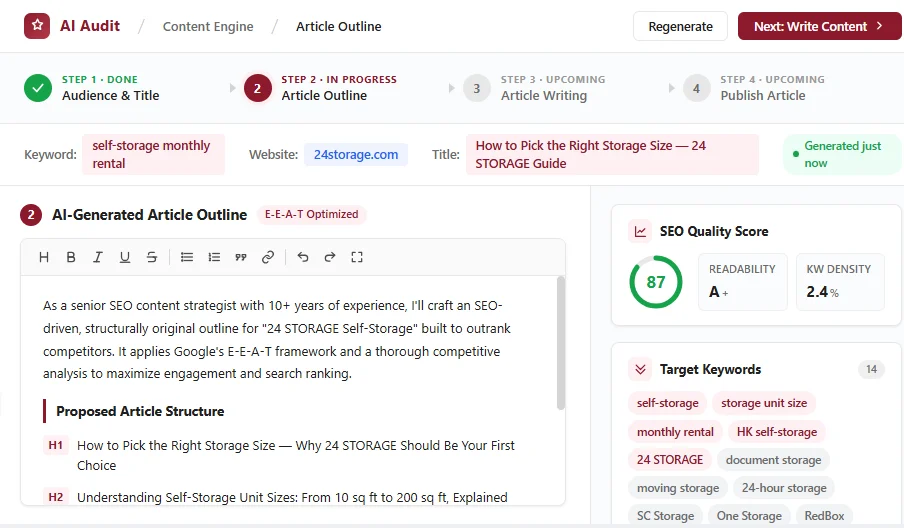
Task: Click the H1 tag in the outline
Action: 55,446
